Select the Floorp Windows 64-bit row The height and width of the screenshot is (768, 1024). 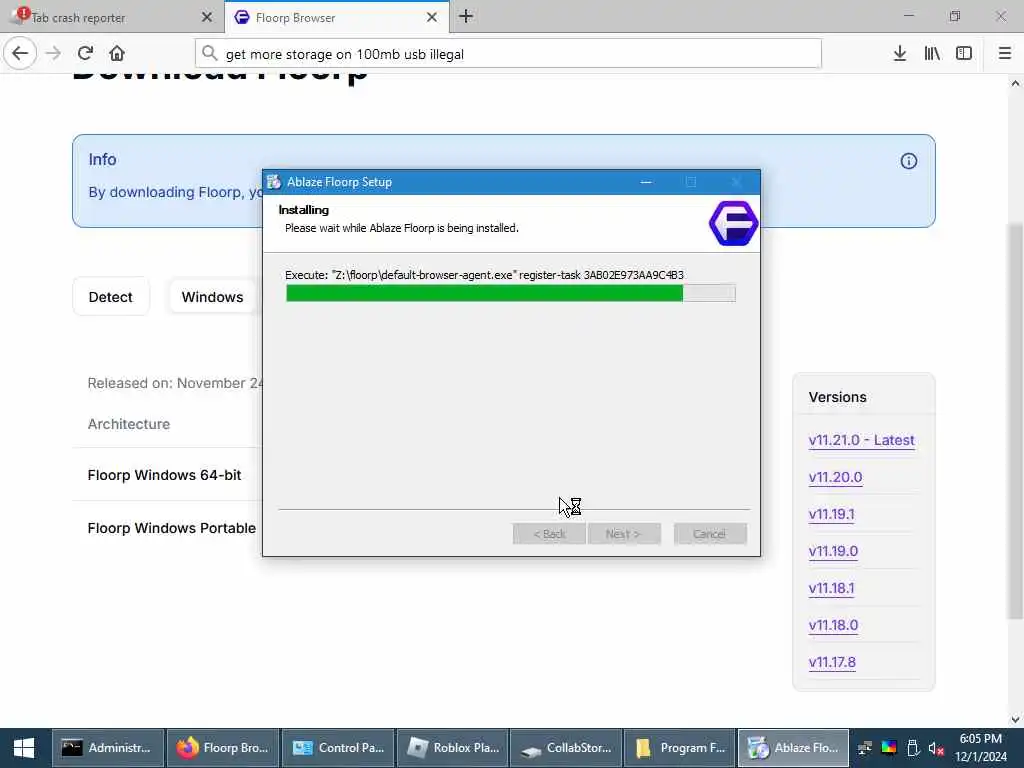167,475
